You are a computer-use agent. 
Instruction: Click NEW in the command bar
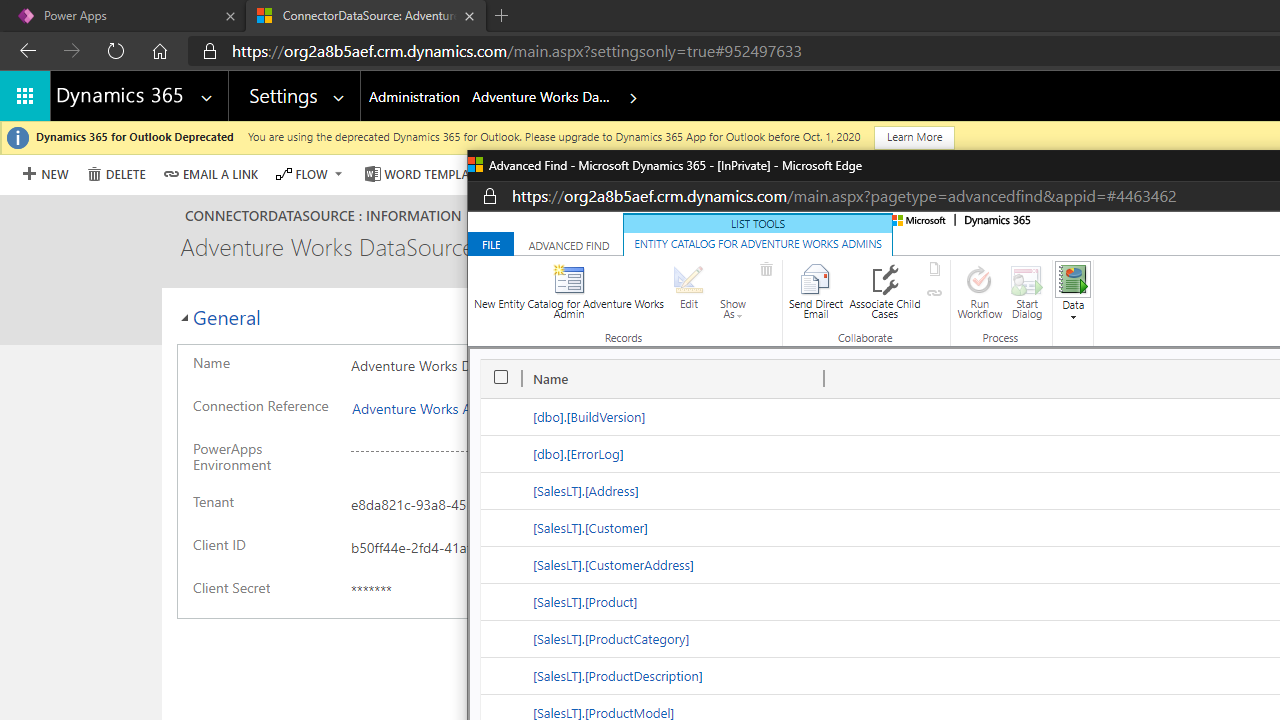pyautogui.click(x=46, y=174)
